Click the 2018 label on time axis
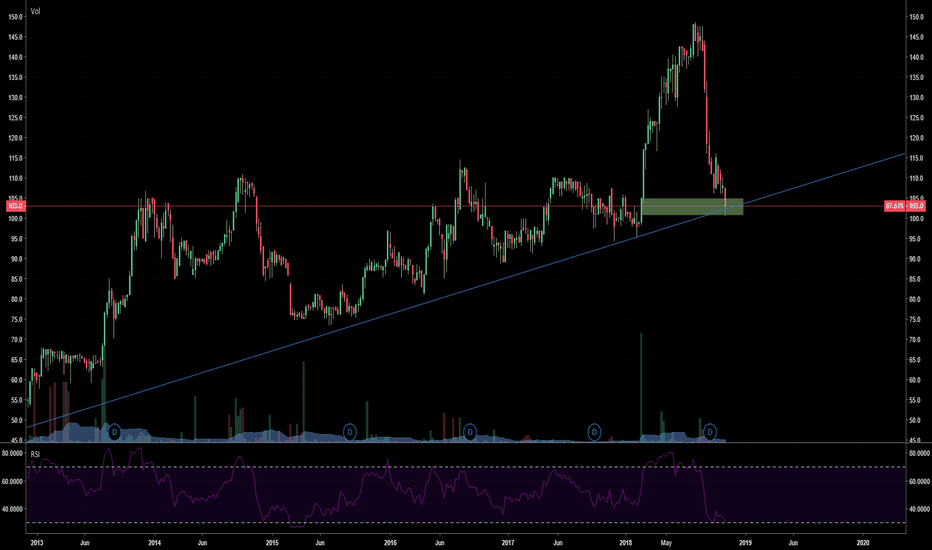This screenshot has width=932, height=550. pyautogui.click(x=625, y=543)
